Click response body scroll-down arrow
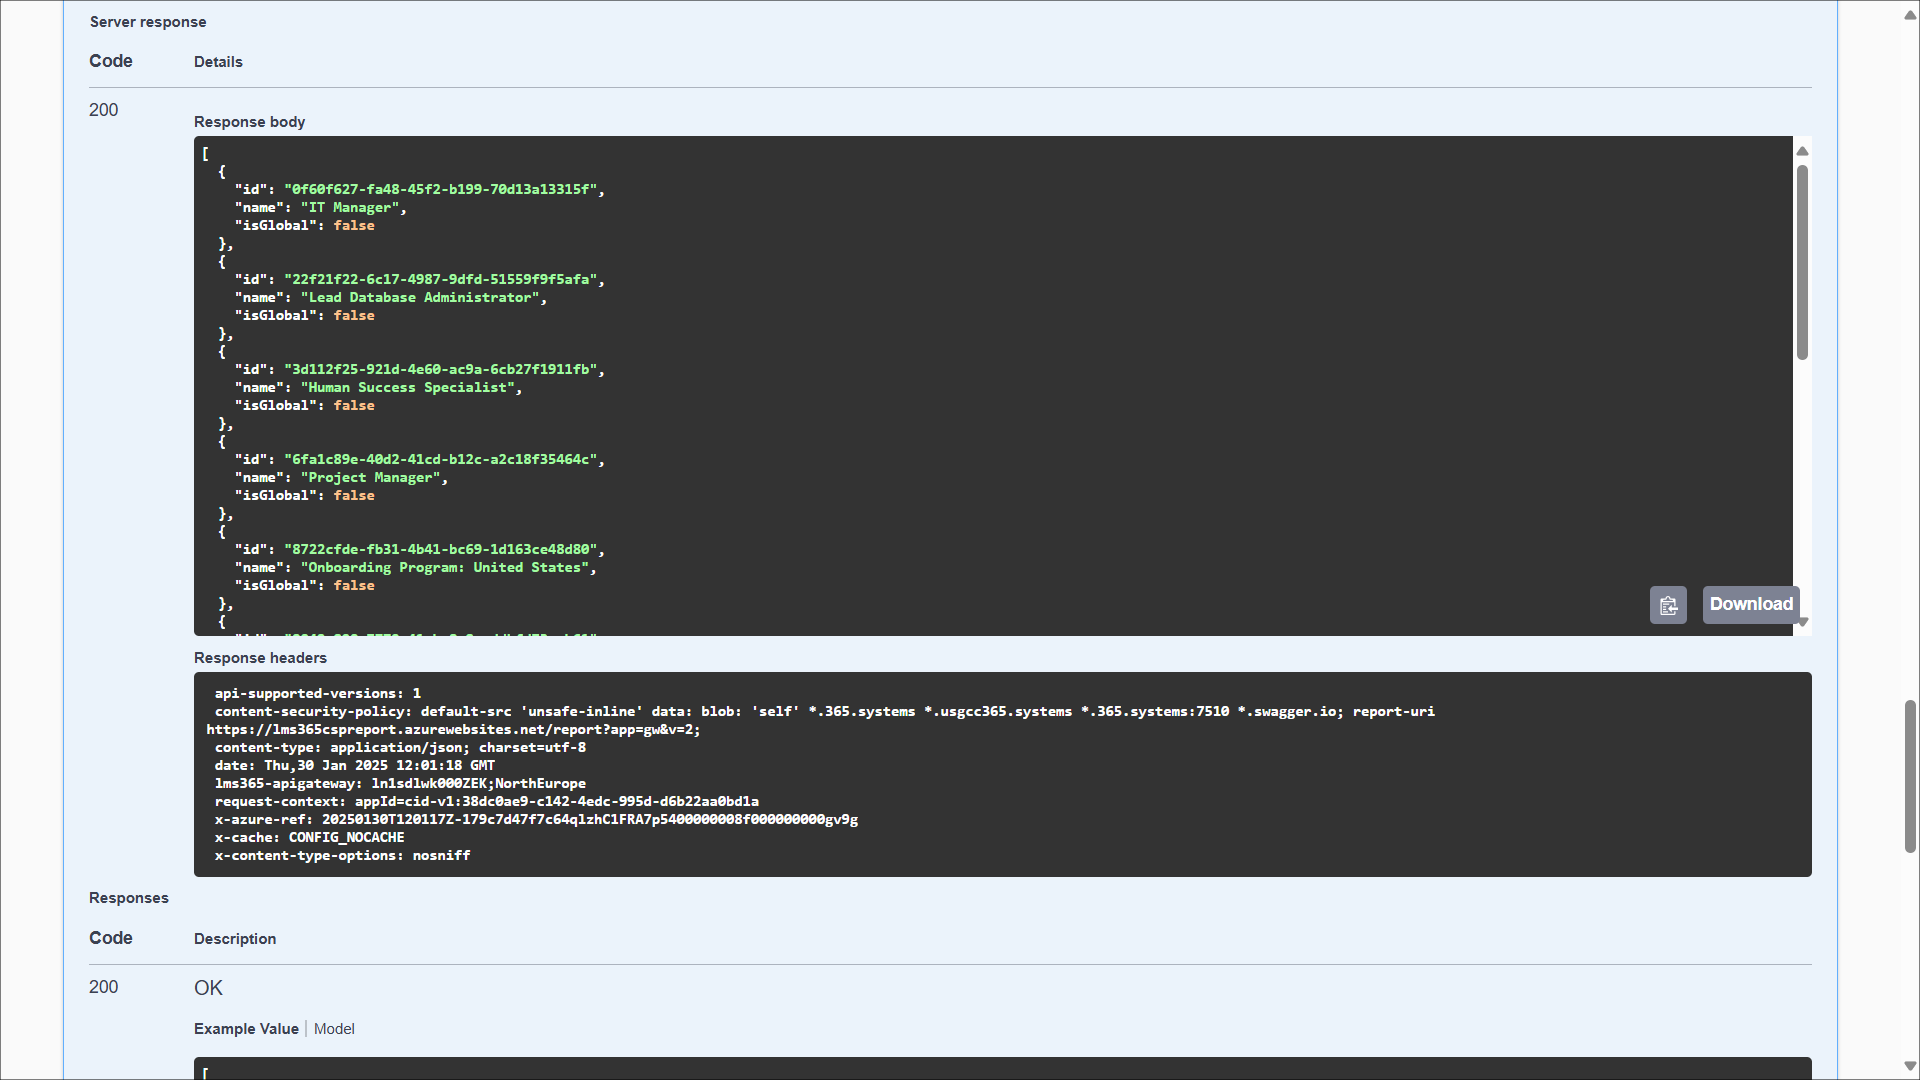This screenshot has width=1920, height=1080. pyautogui.click(x=1802, y=622)
